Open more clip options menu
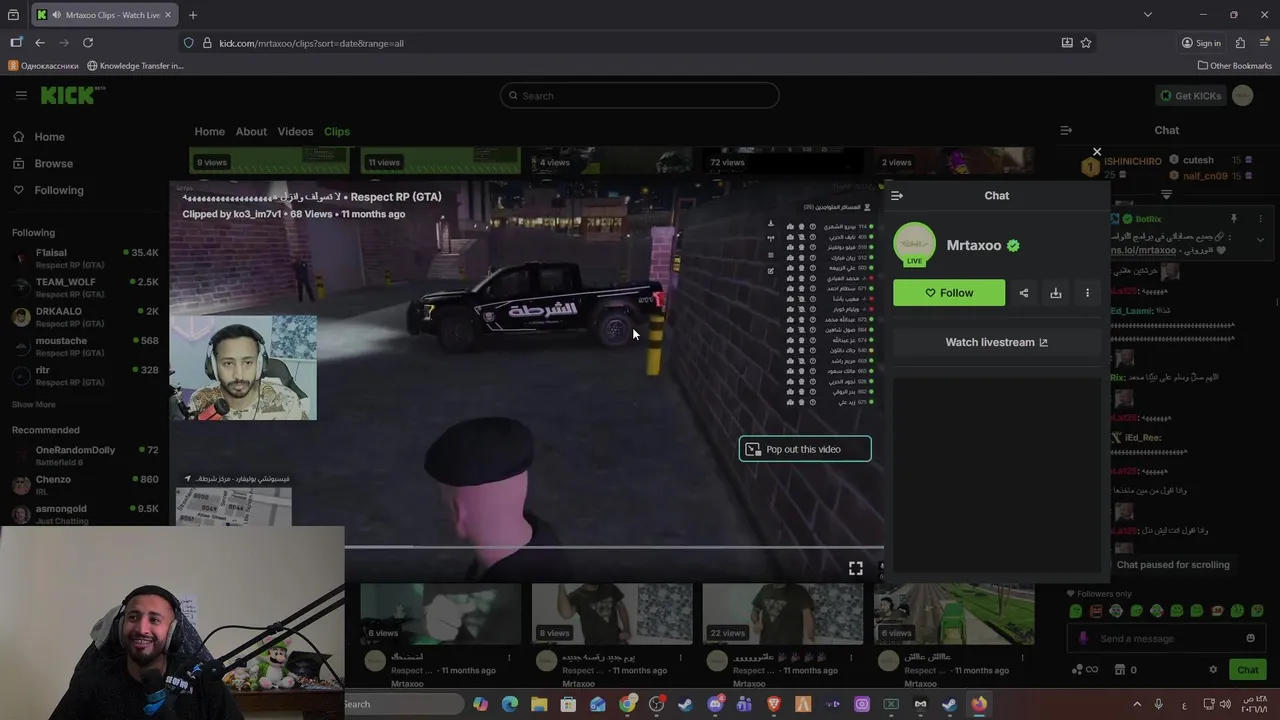1280x720 pixels. 1087,293
